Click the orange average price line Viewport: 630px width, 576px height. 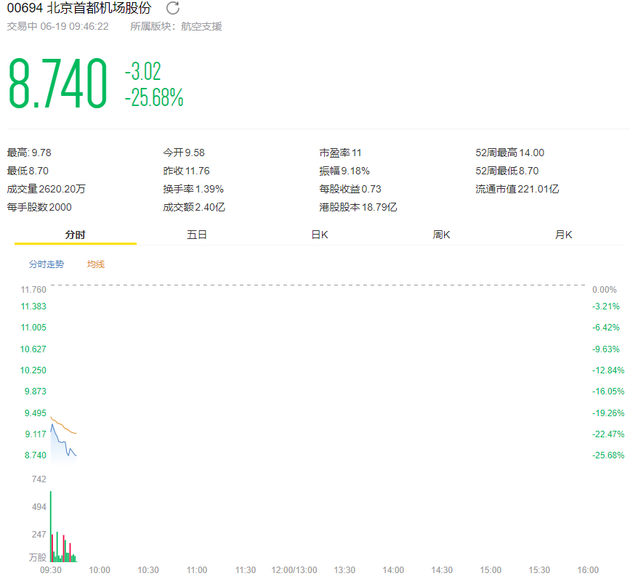point(63,426)
